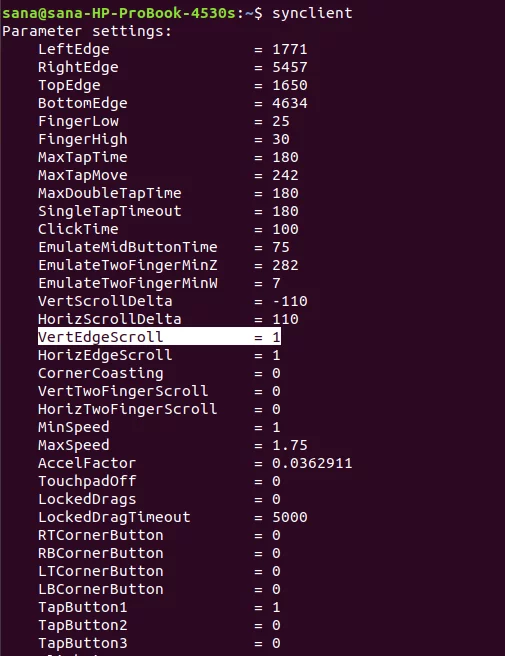Click the username prompt sana@sana-HP-ProBook-4530s
505x656 pixels.
[119, 13]
